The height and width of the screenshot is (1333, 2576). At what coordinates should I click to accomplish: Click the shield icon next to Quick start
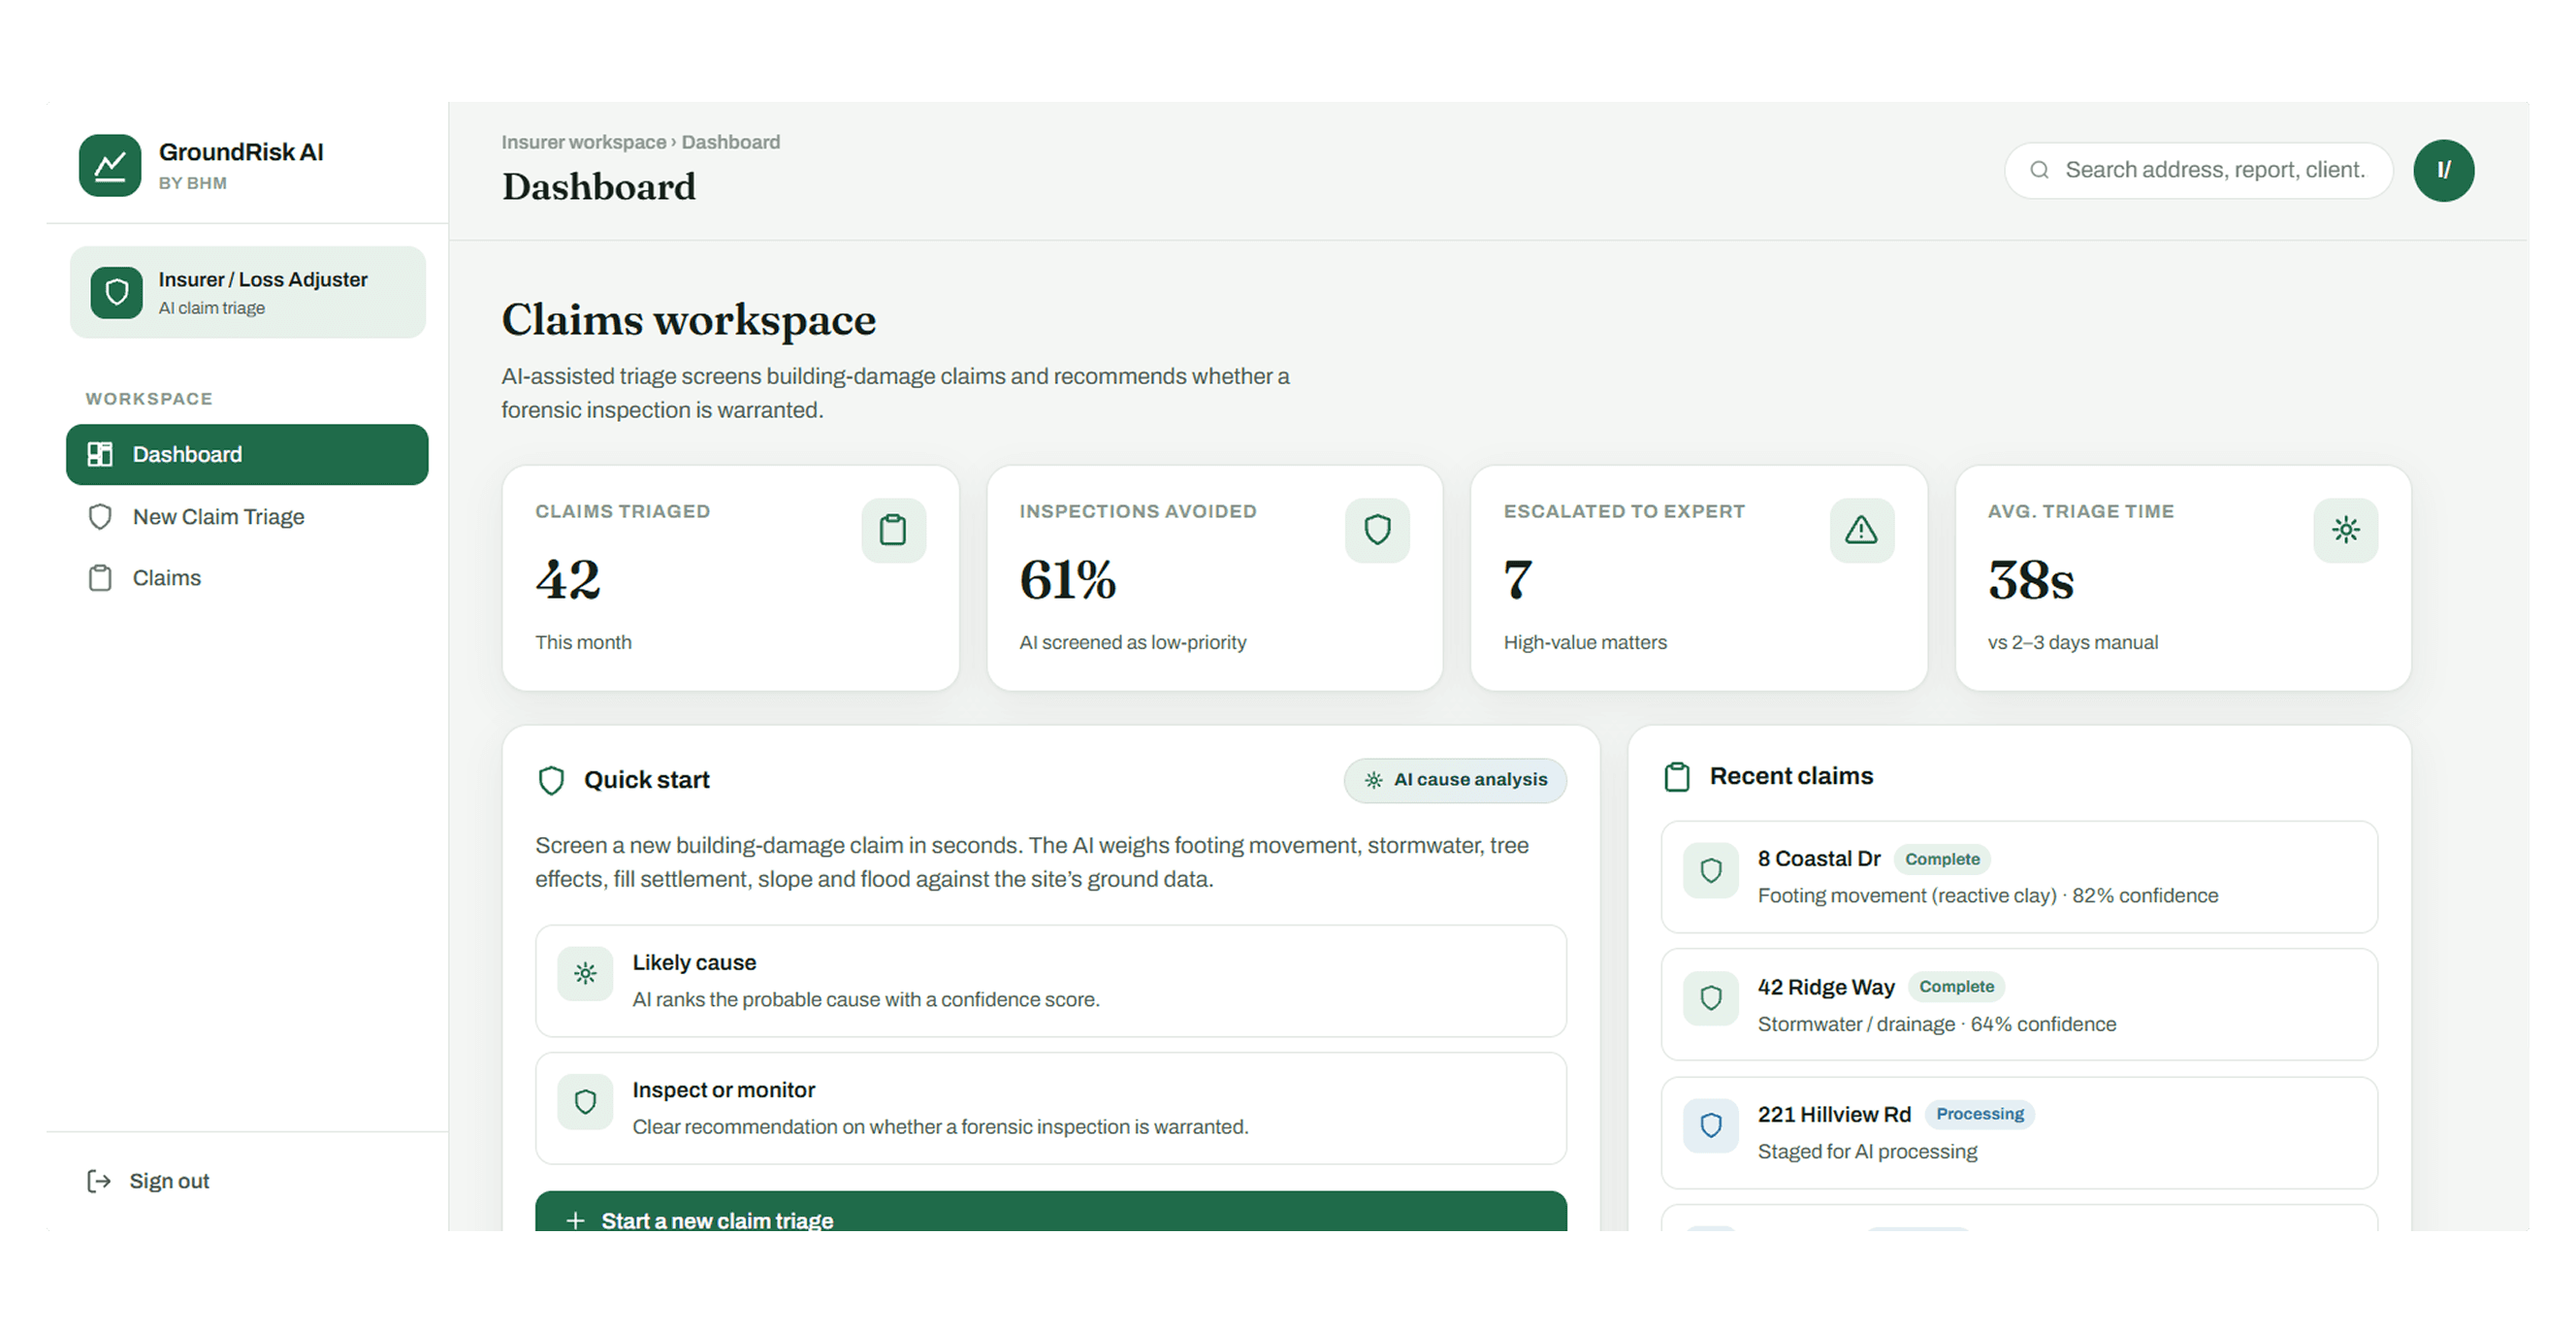pyautogui.click(x=551, y=780)
